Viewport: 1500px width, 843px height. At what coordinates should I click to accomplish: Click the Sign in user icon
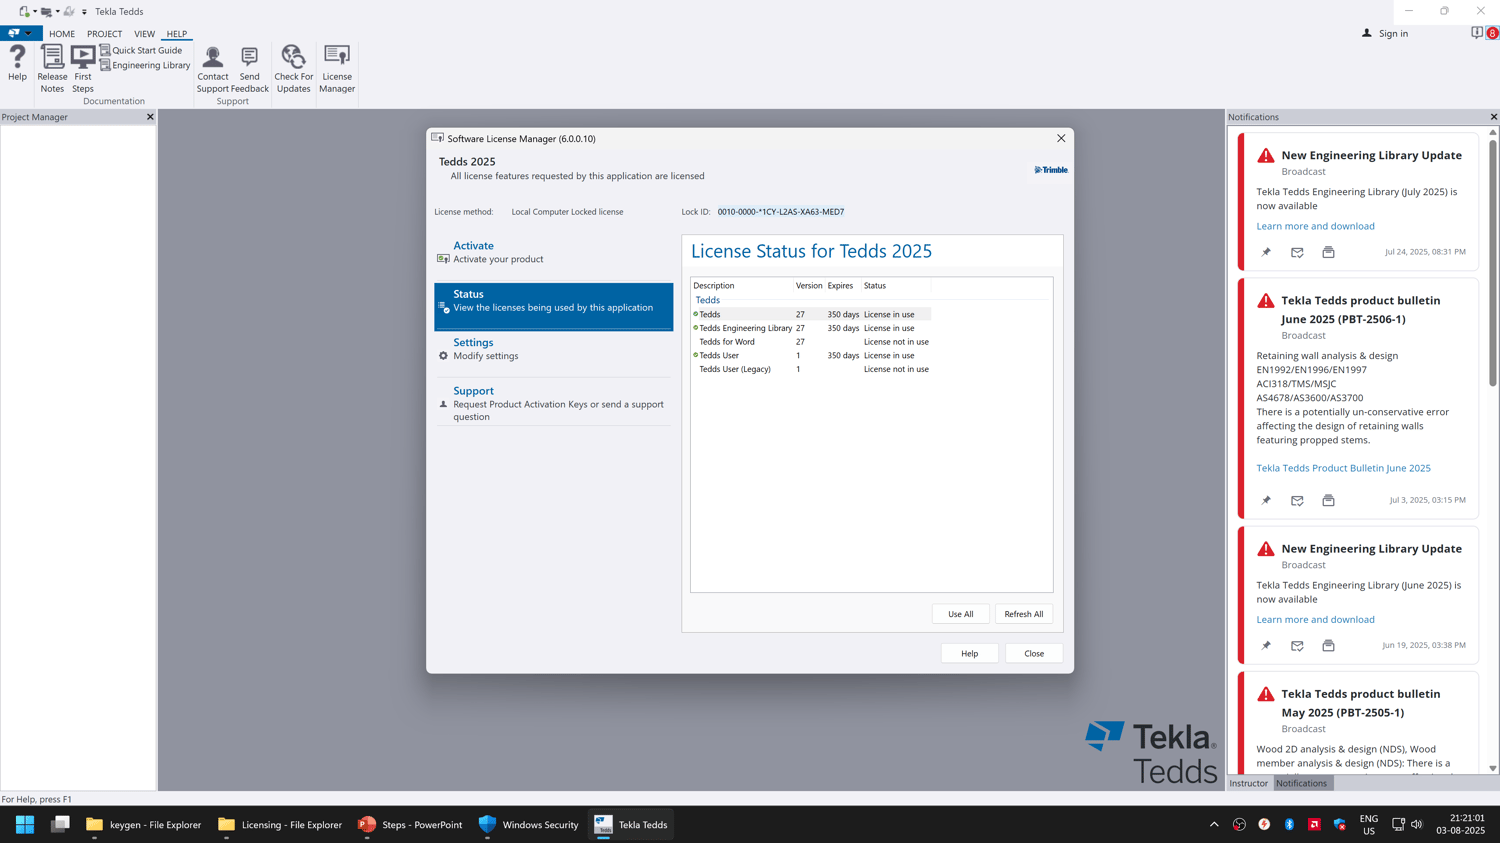1367,33
